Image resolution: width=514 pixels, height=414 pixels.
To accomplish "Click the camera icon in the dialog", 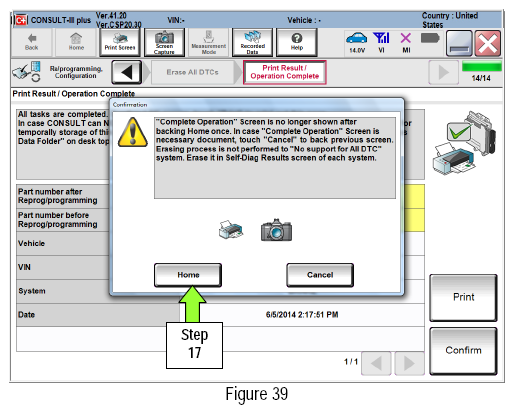I will tap(276, 230).
